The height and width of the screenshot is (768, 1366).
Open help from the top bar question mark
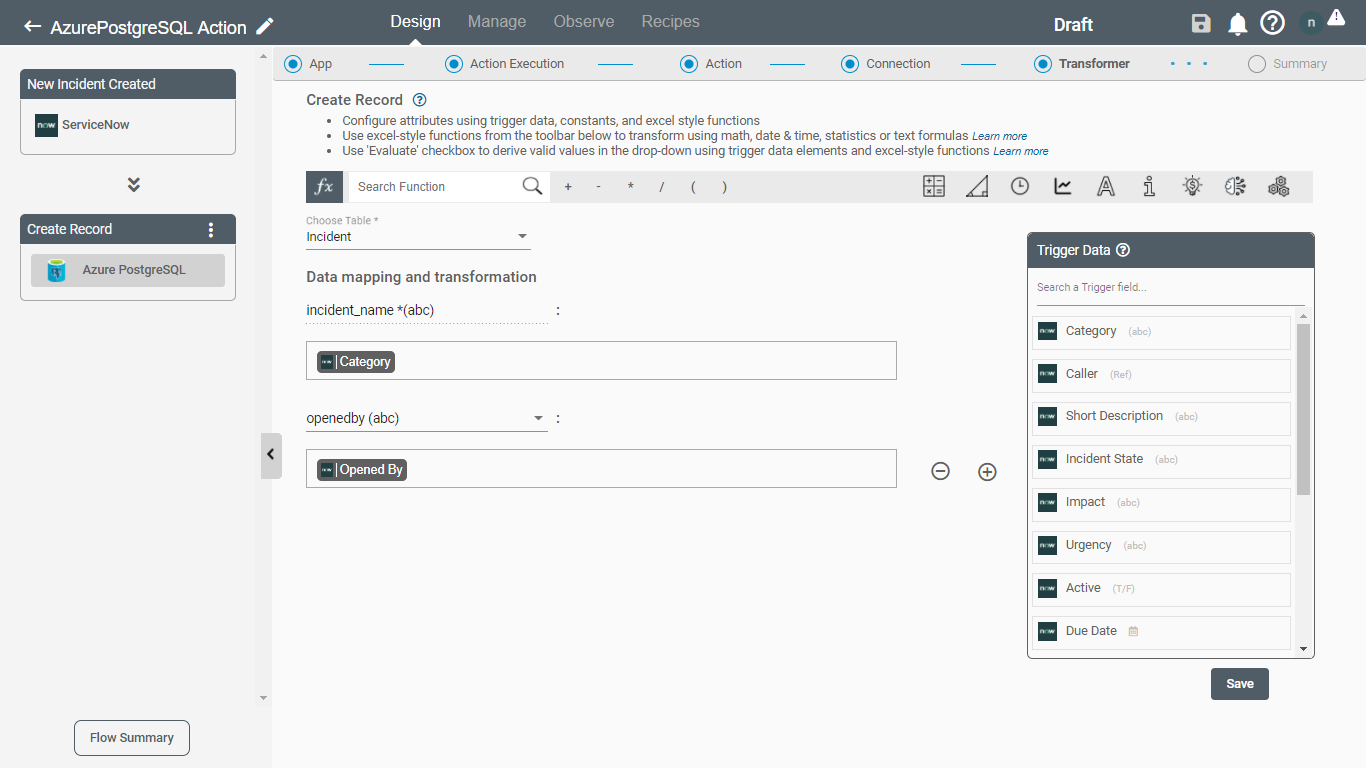pos(1272,23)
